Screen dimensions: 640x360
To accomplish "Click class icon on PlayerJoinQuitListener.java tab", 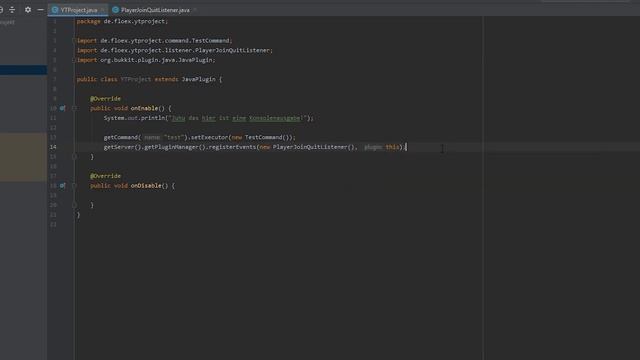I will tap(116, 10).
